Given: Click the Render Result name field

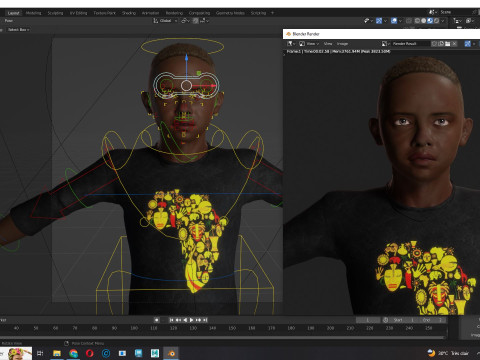Looking at the screenshot, I should click(410, 44).
